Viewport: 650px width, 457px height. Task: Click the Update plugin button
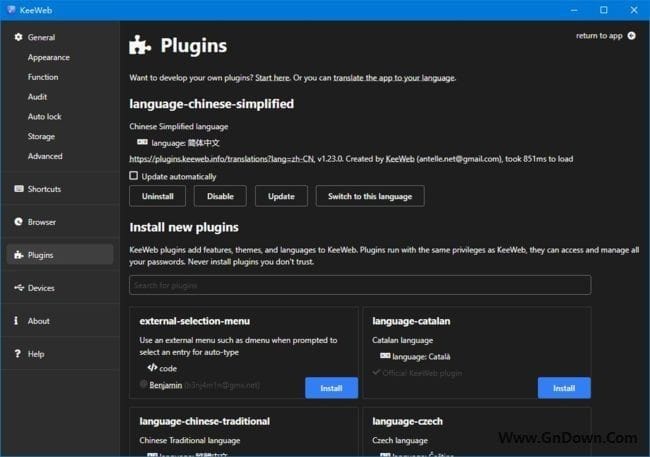point(281,196)
